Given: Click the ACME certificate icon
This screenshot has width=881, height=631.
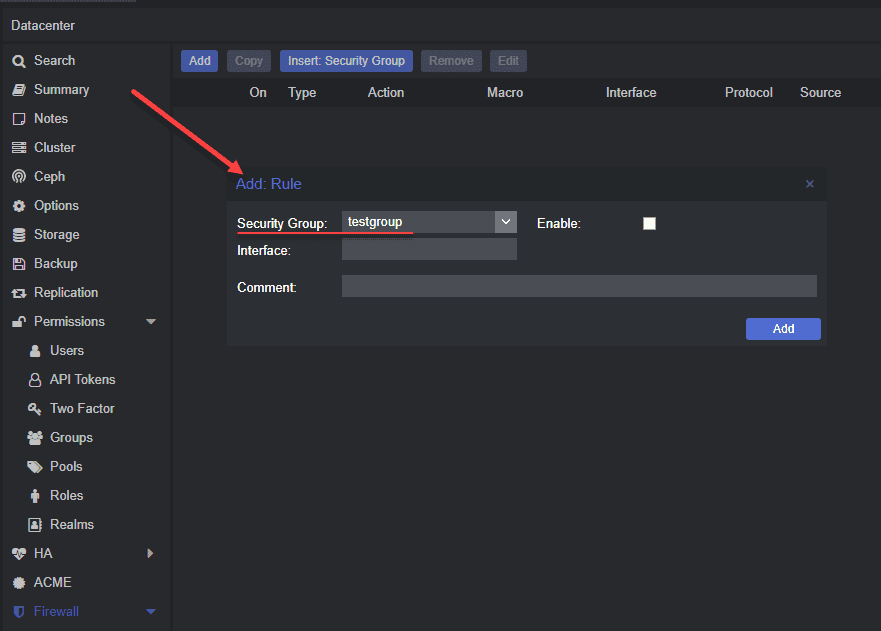Looking at the screenshot, I should pos(18,583).
